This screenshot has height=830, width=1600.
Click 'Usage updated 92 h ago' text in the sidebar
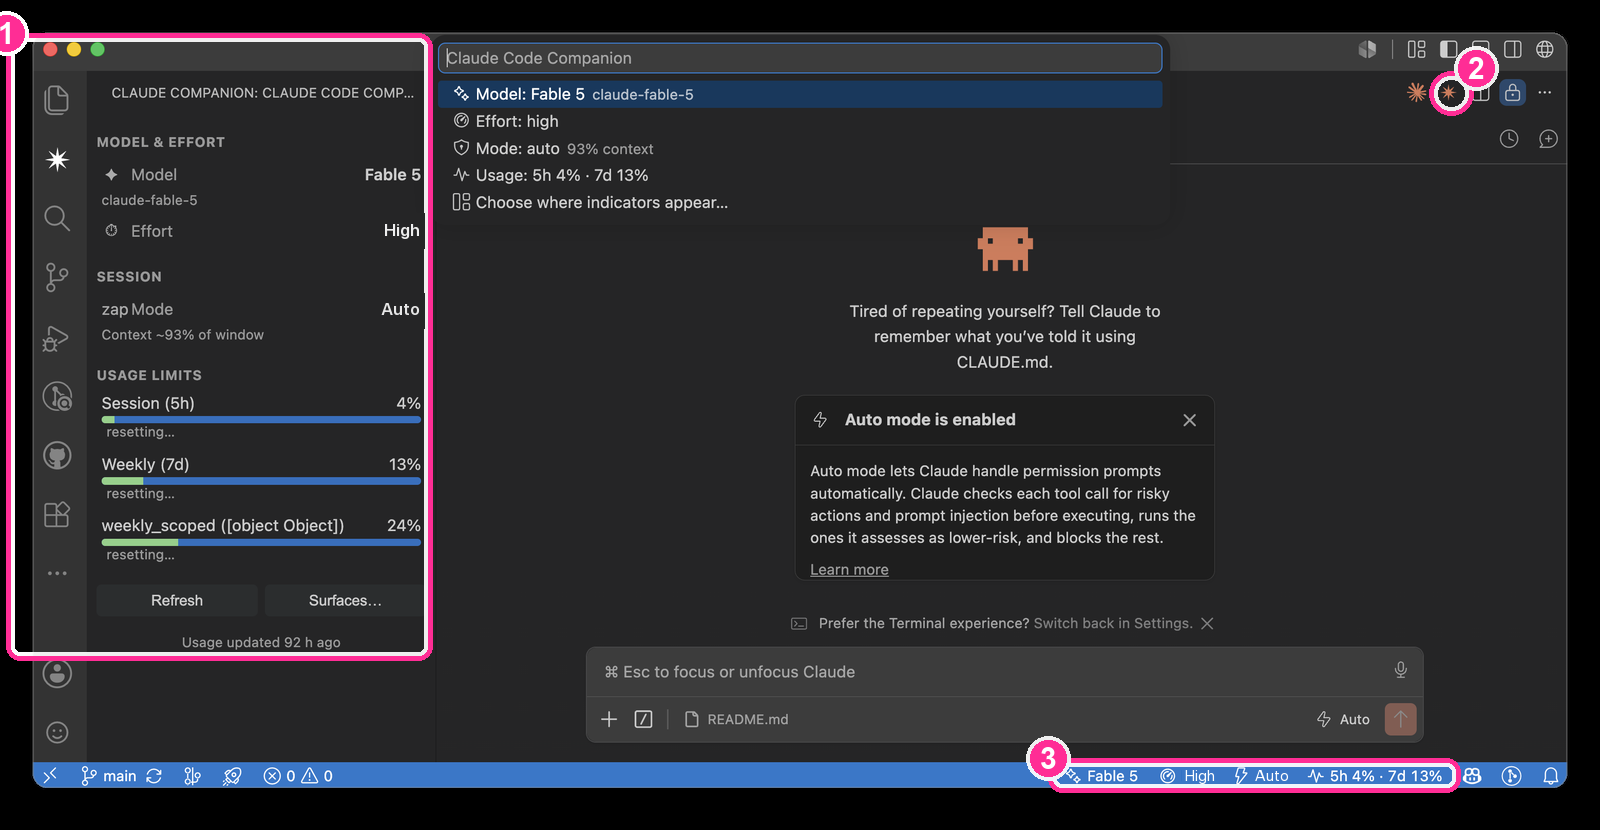coord(261,642)
